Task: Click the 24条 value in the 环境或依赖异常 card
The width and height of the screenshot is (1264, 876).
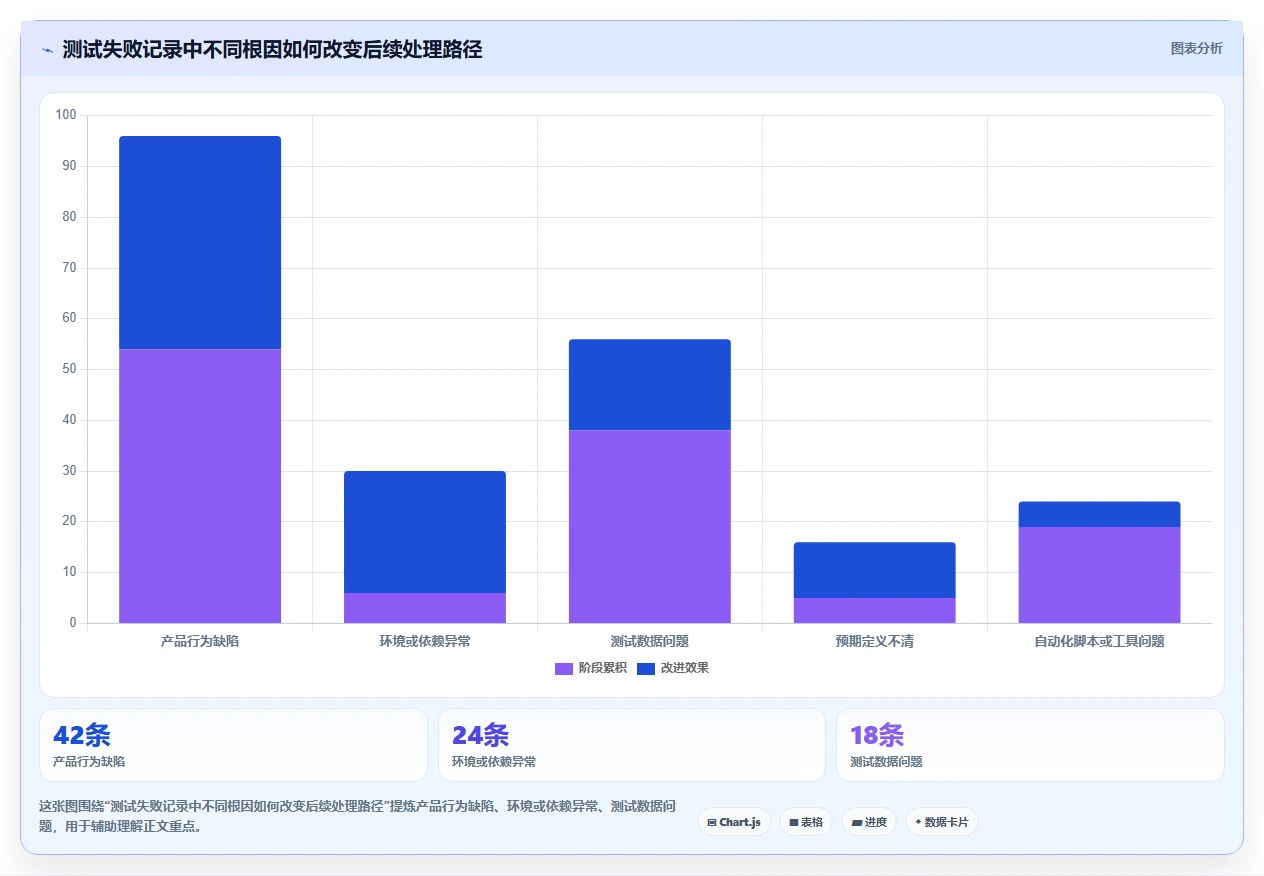Action: pyautogui.click(x=481, y=735)
